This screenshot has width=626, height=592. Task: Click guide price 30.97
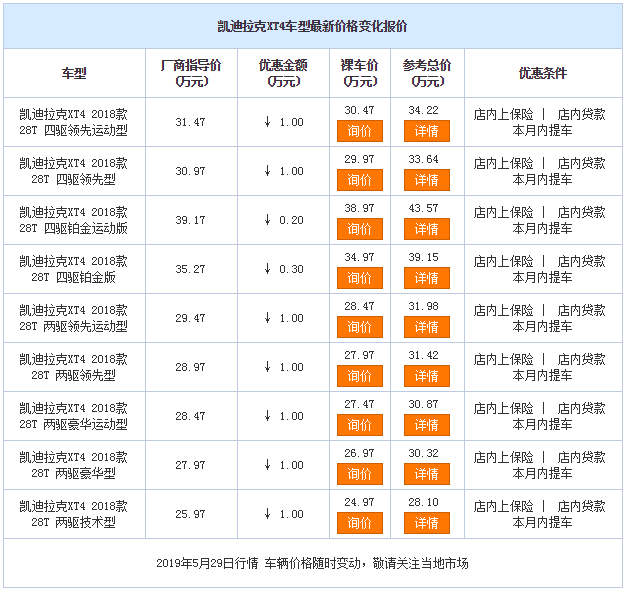point(190,171)
